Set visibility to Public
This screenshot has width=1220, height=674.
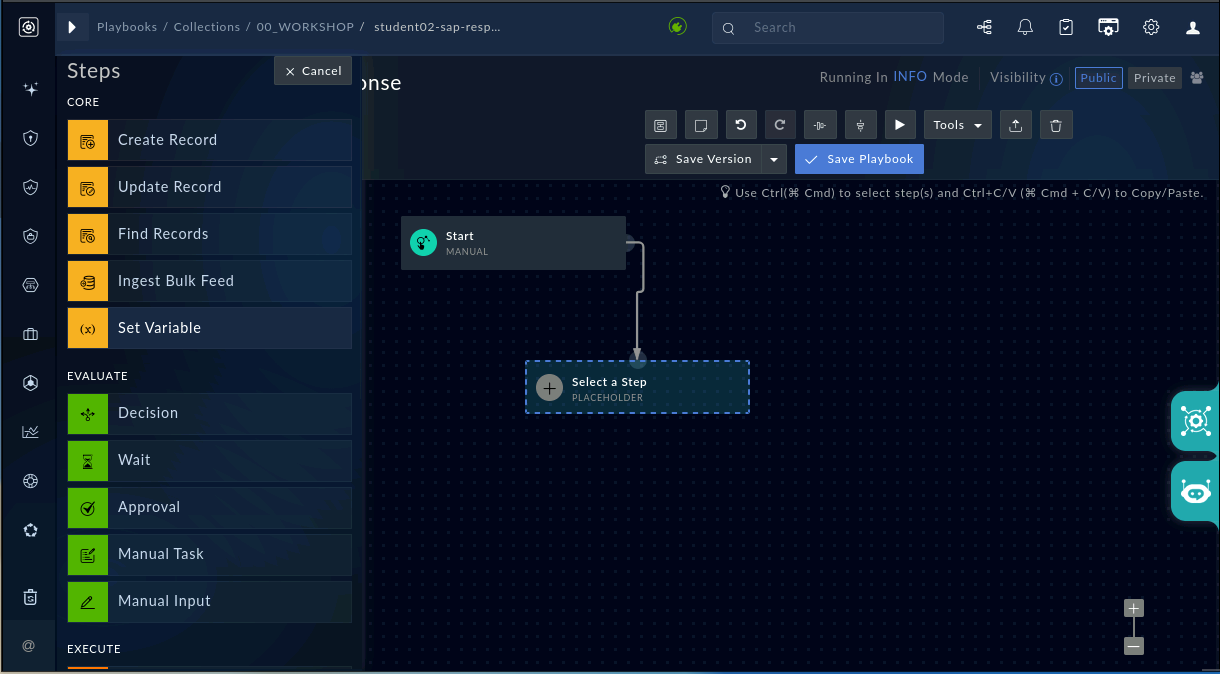(x=1099, y=78)
